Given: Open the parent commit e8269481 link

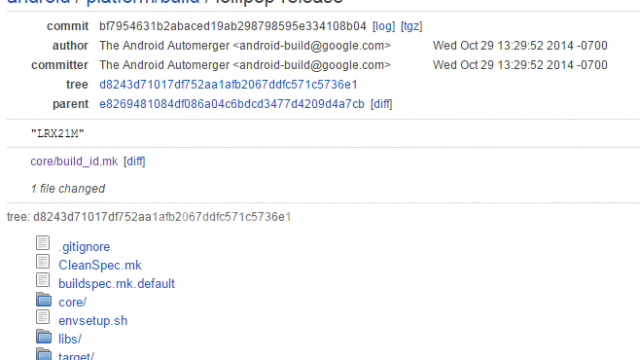Looking at the screenshot, I should click(x=231, y=104).
